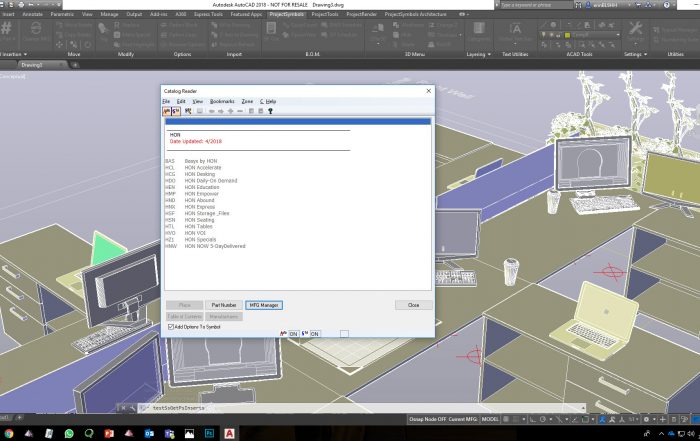Open the File menu in Catalog Reader
Viewport: 700px width, 441px height.
point(166,101)
